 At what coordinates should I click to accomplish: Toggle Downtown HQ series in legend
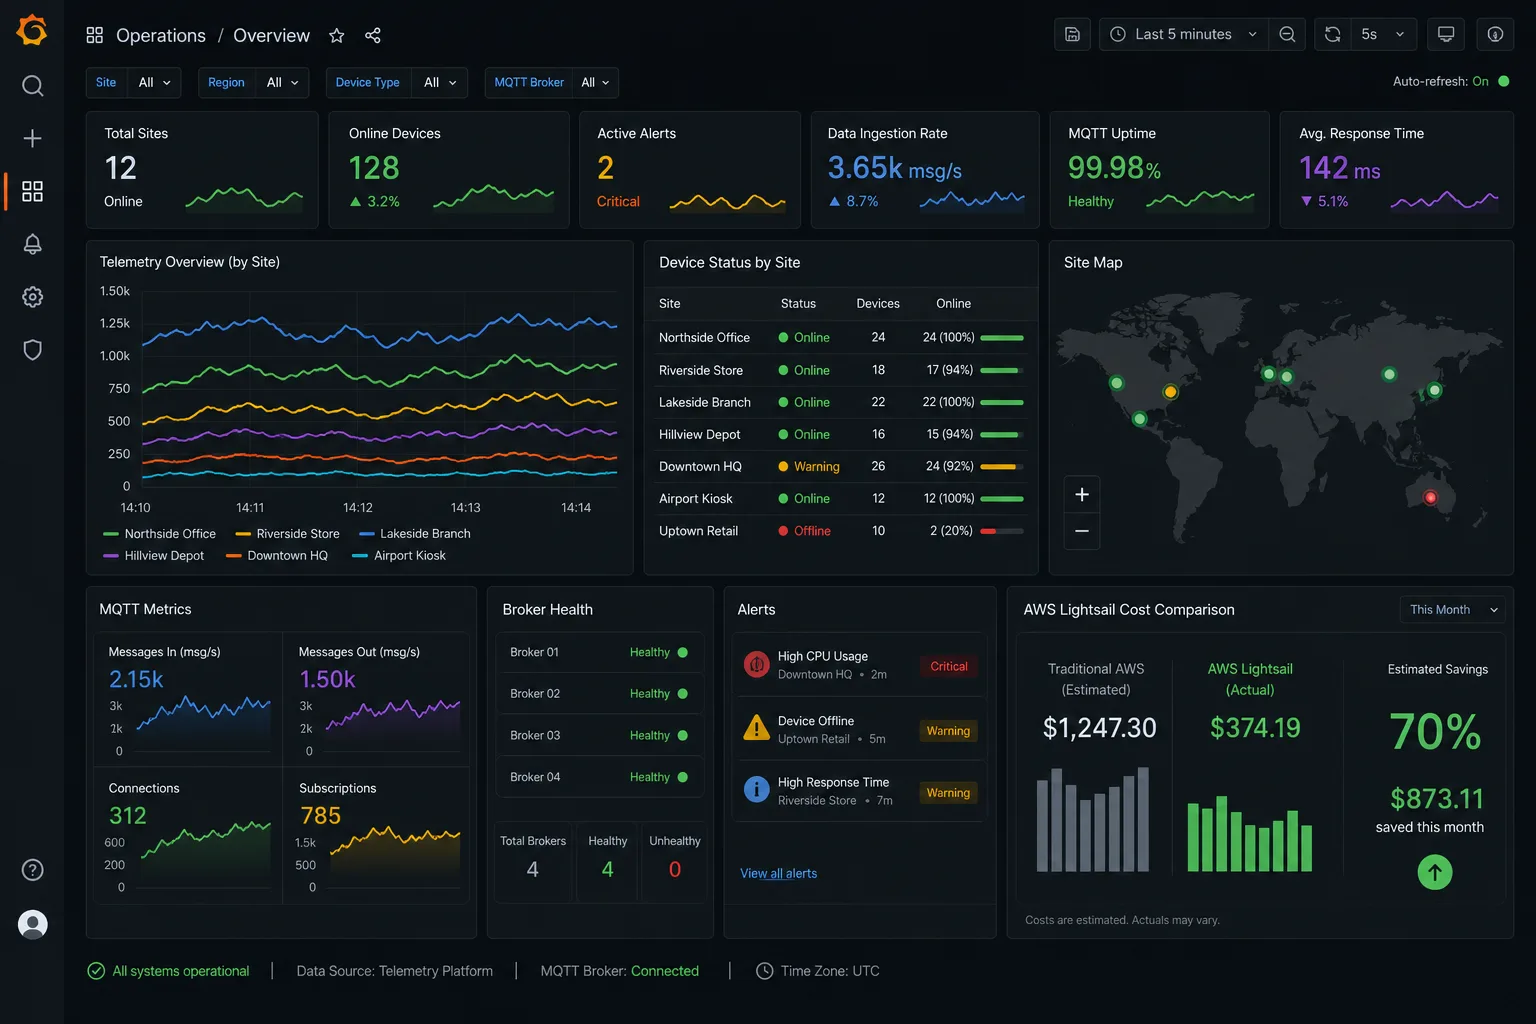277,556
